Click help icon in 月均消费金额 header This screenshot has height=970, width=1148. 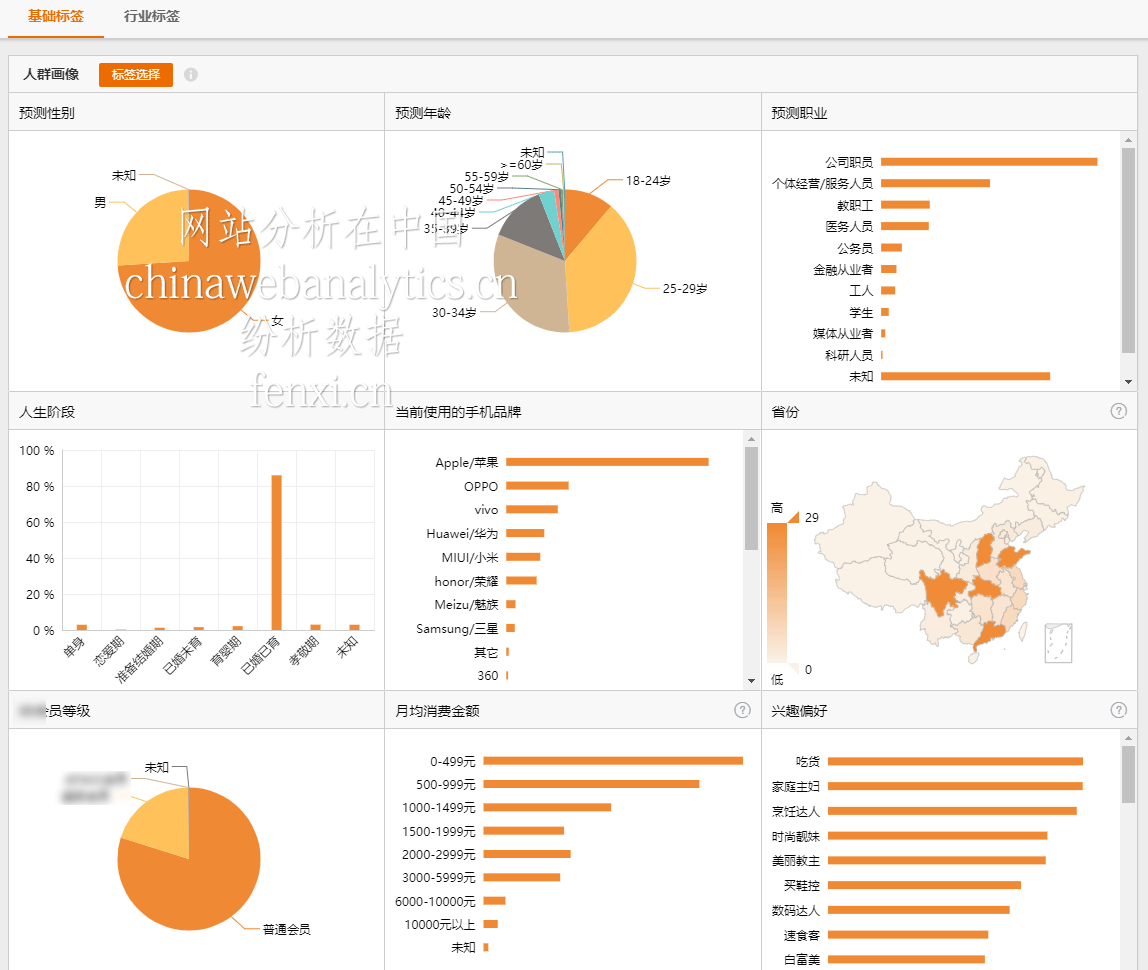pyautogui.click(x=742, y=710)
